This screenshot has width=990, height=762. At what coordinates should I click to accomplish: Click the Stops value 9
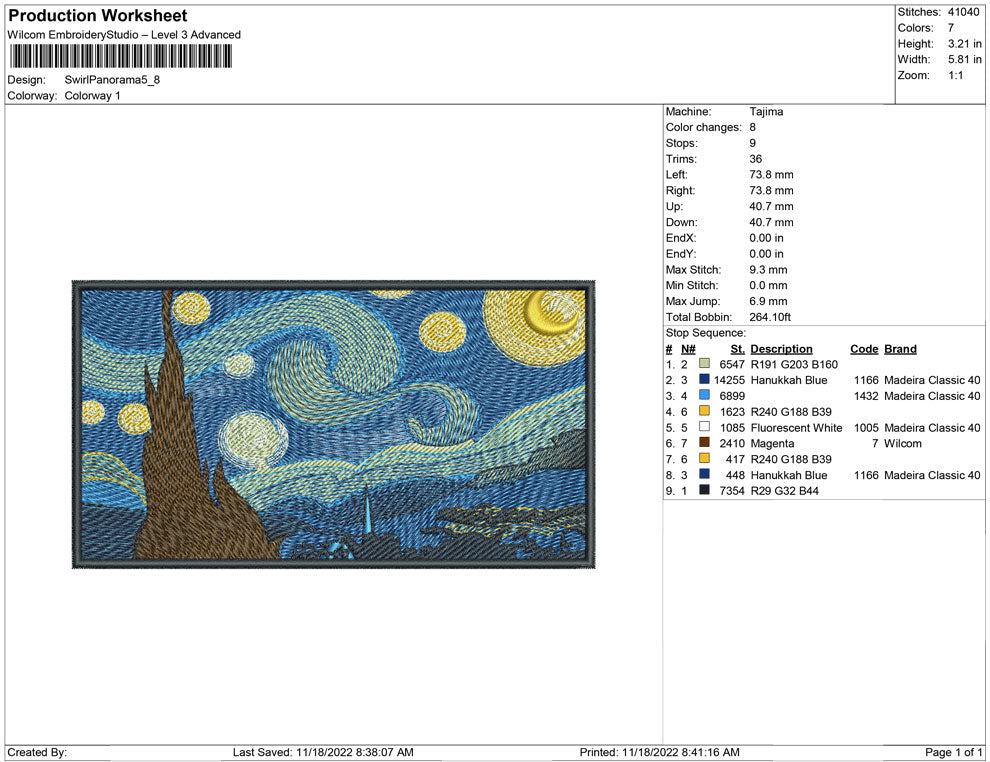[753, 143]
